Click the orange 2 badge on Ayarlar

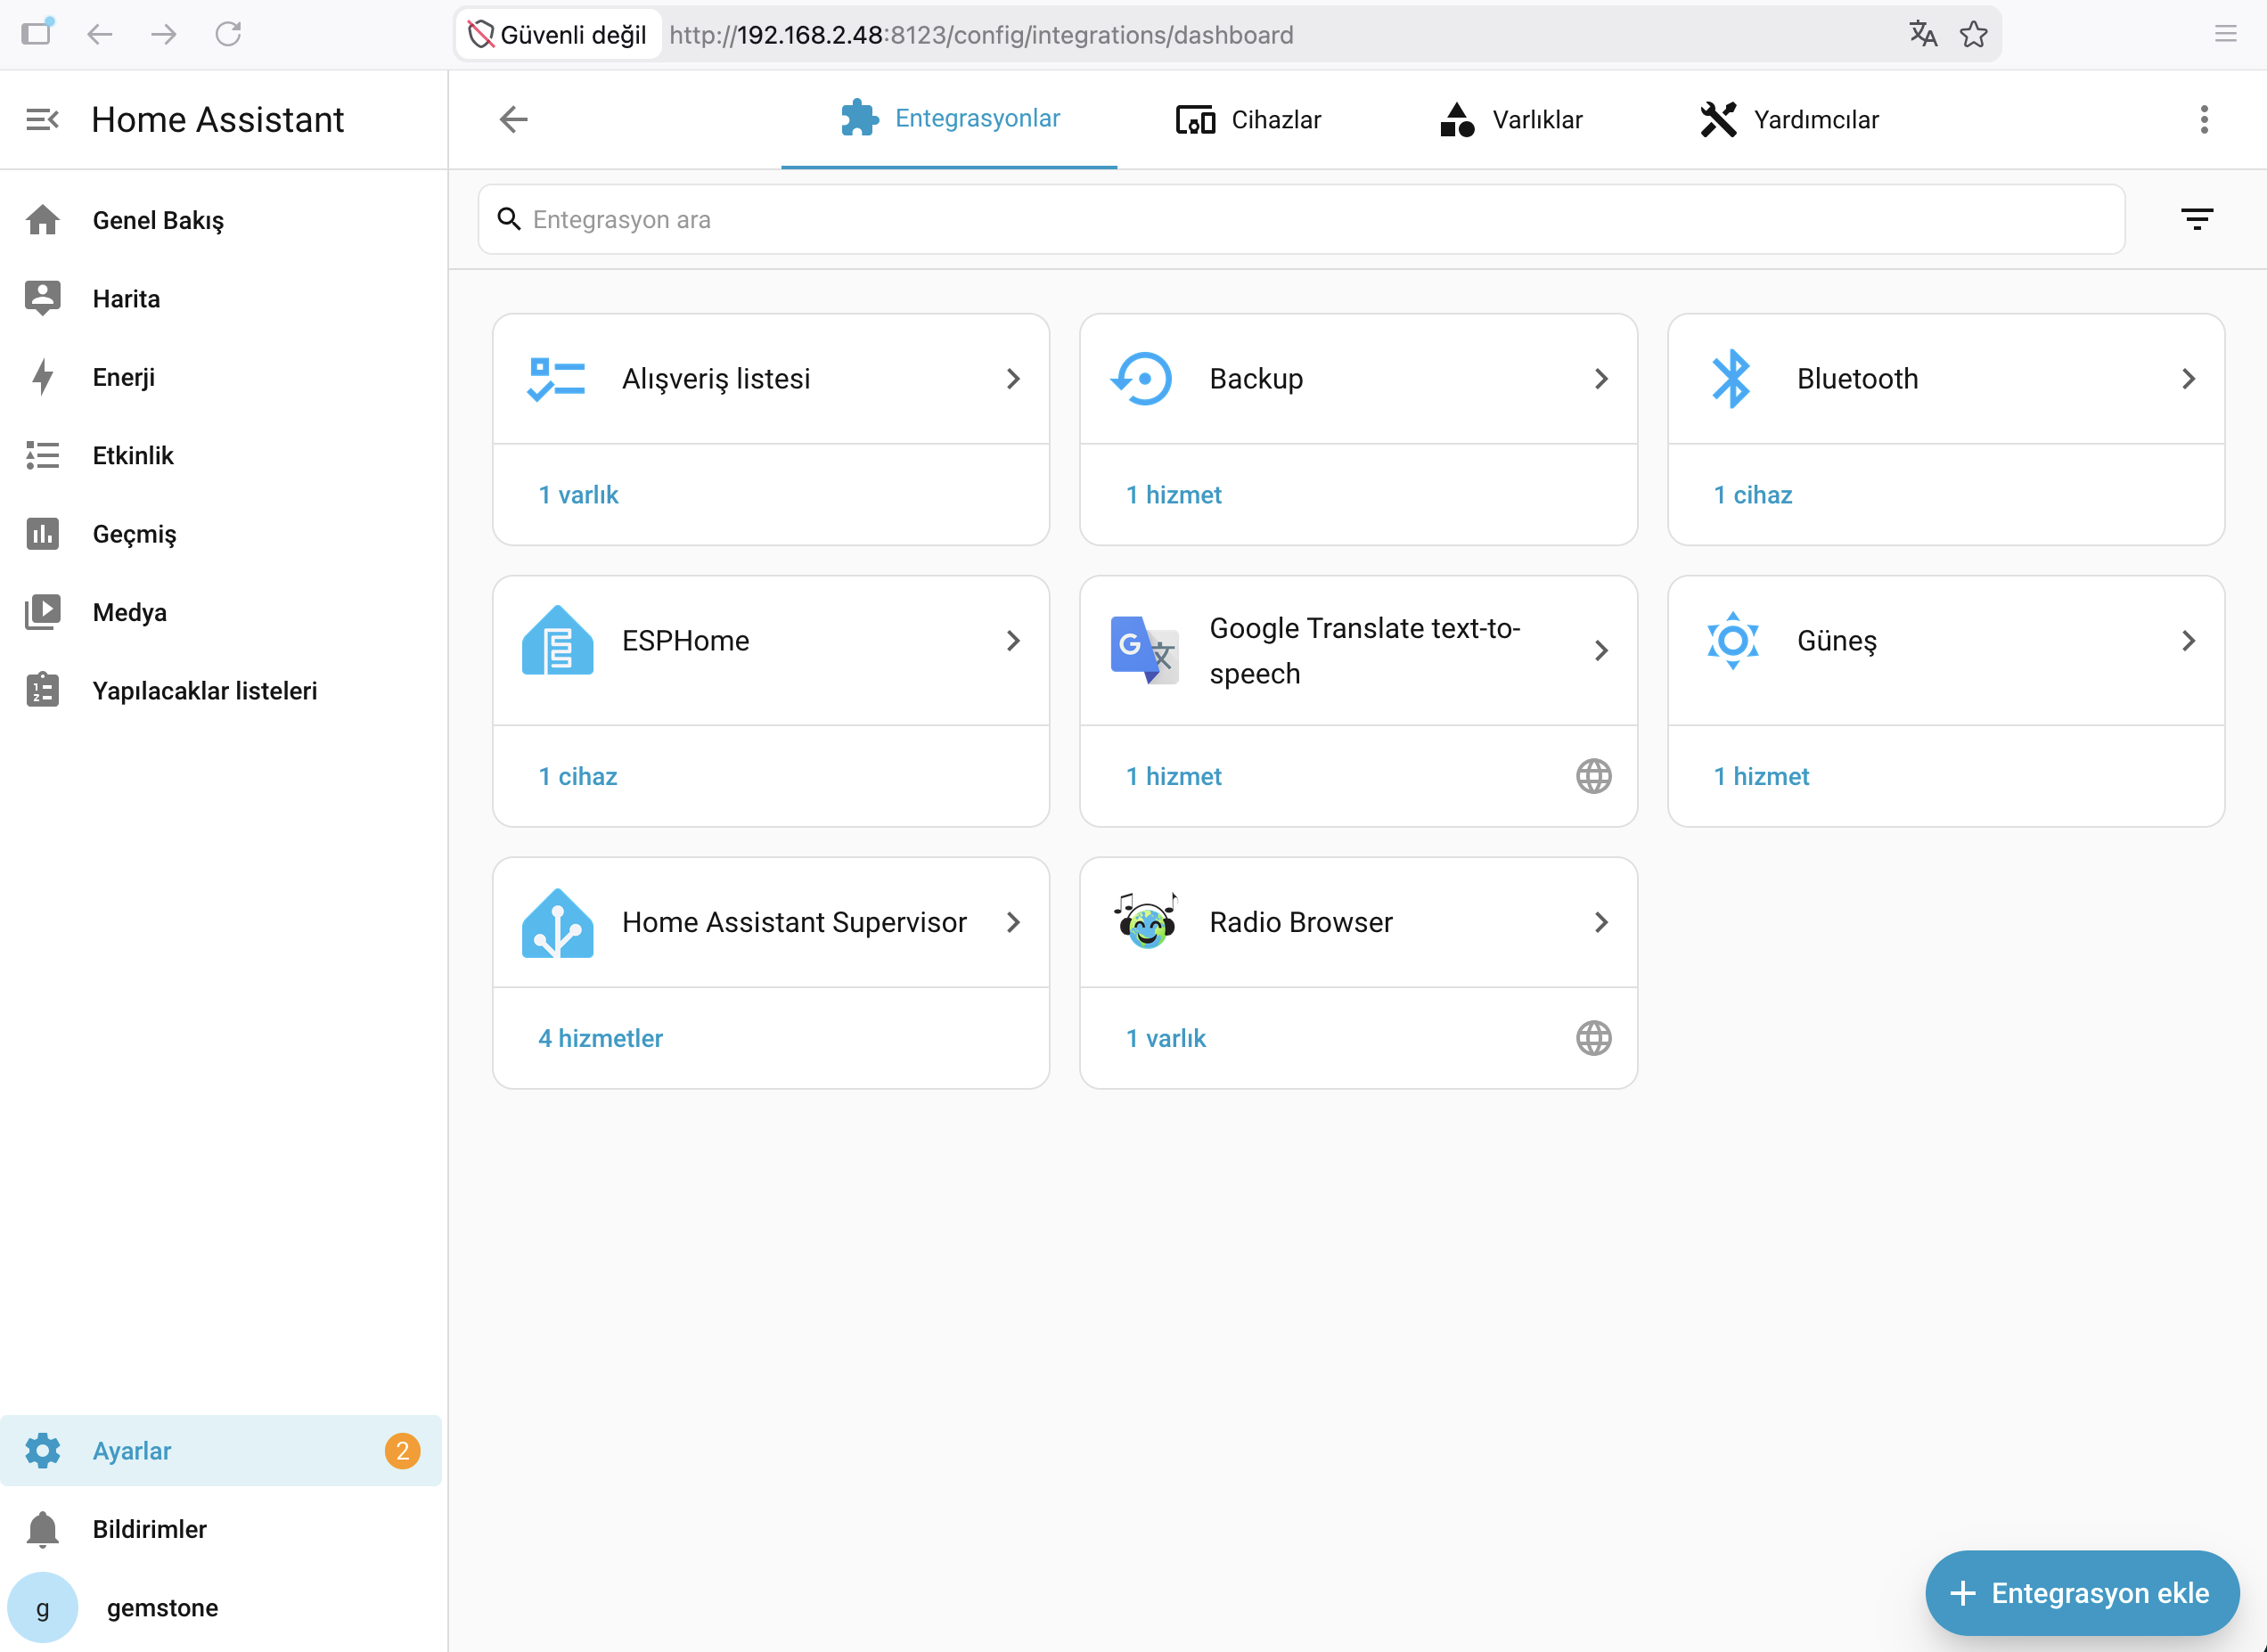pyautogui.click(x=402, y=1450)
